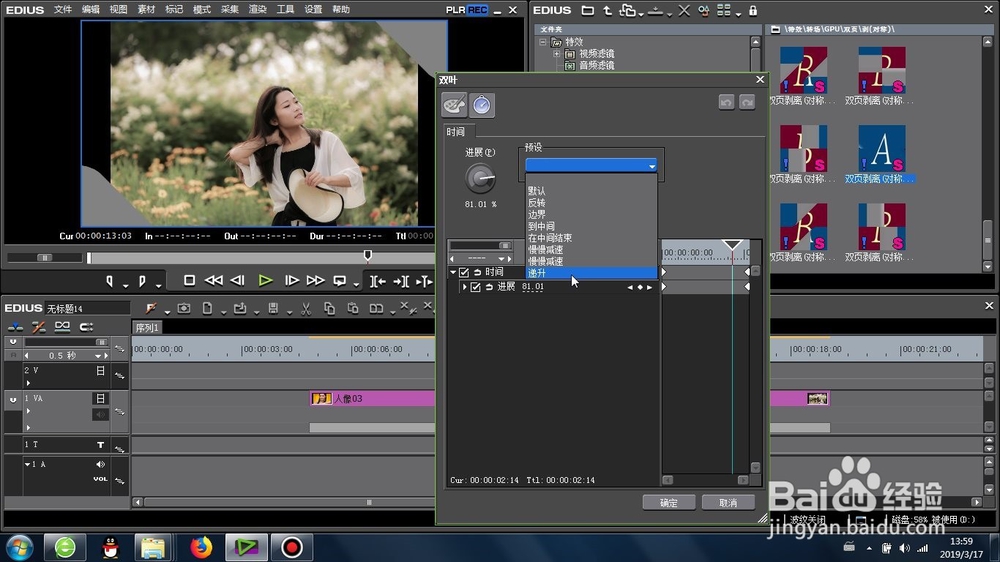Choose the 反转 preset option
This screenshot has width=1000, height=562.
pos(536,203)
